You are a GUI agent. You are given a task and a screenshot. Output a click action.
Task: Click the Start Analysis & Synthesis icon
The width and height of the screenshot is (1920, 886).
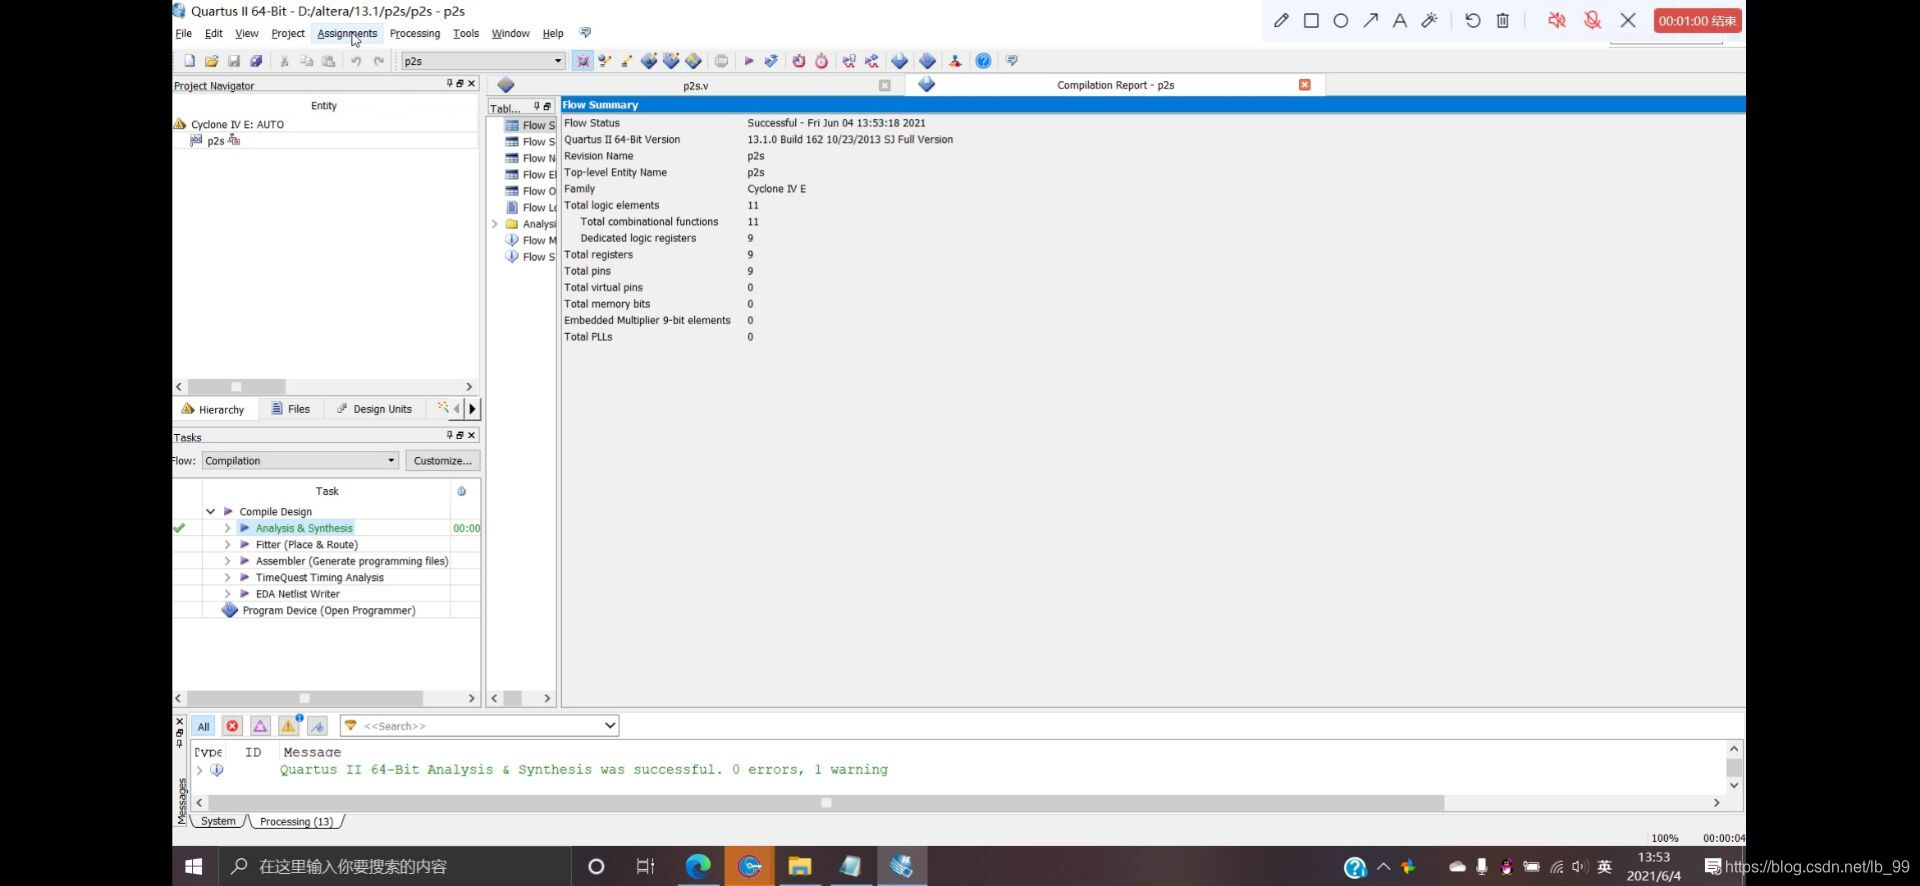pyautogui.click(x=771, y=61)
